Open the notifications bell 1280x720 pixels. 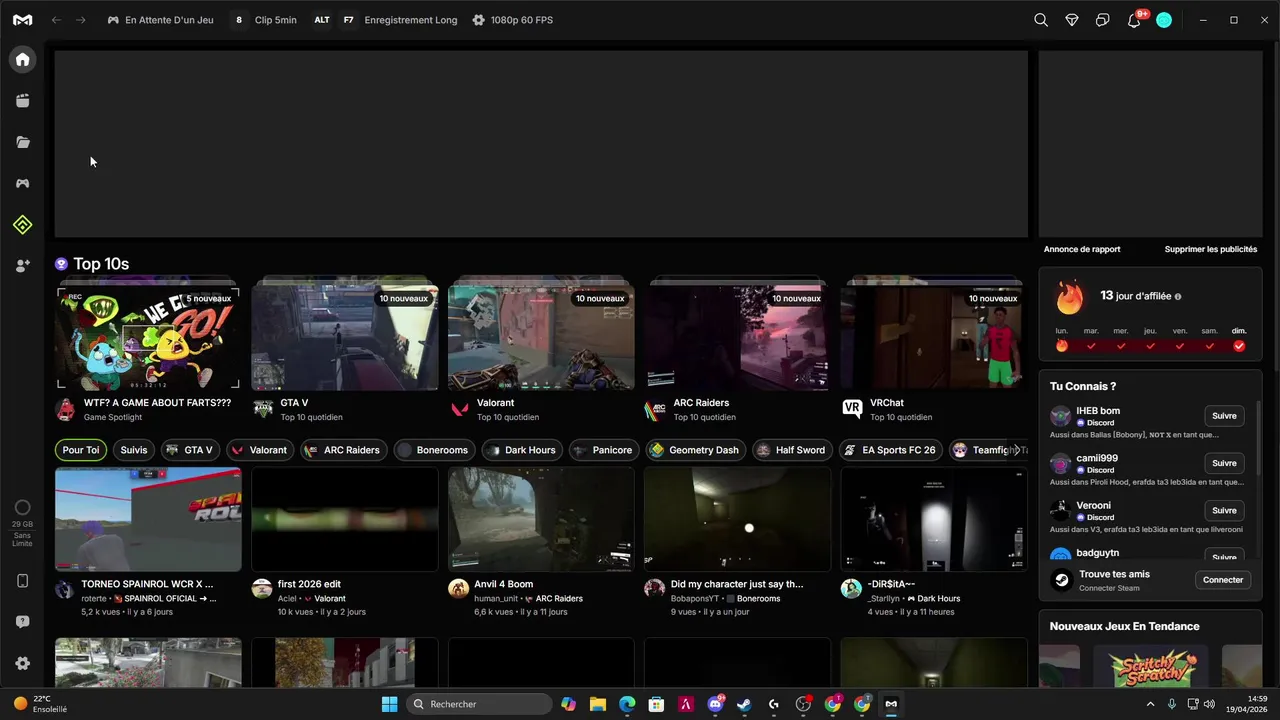coord(1134,20)
